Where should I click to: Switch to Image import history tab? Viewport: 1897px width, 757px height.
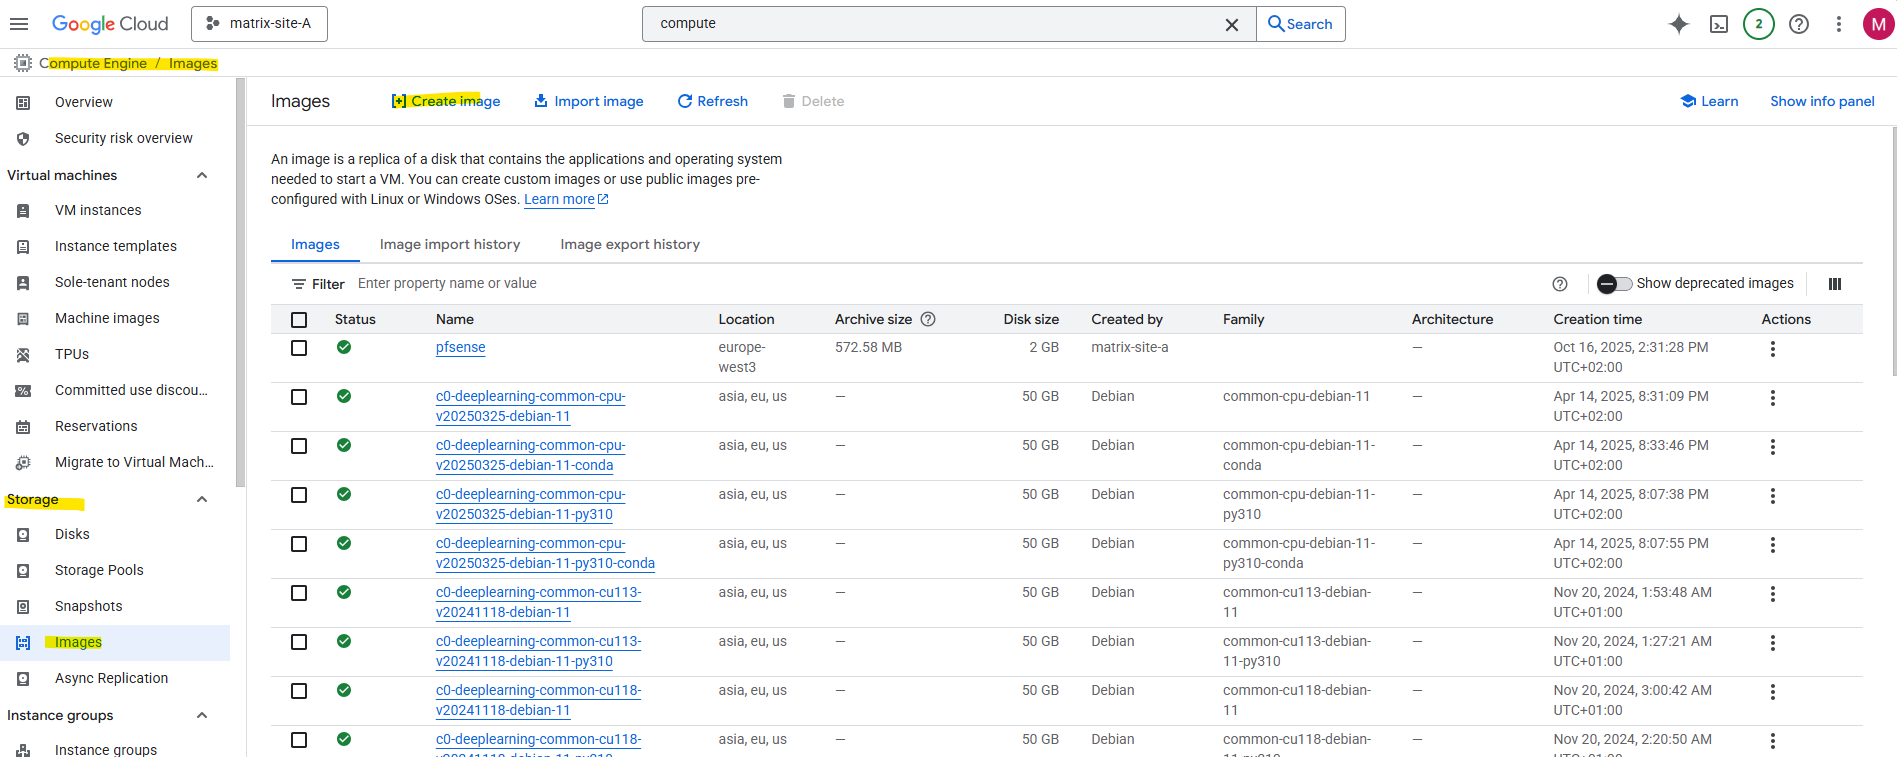(449, 245)
